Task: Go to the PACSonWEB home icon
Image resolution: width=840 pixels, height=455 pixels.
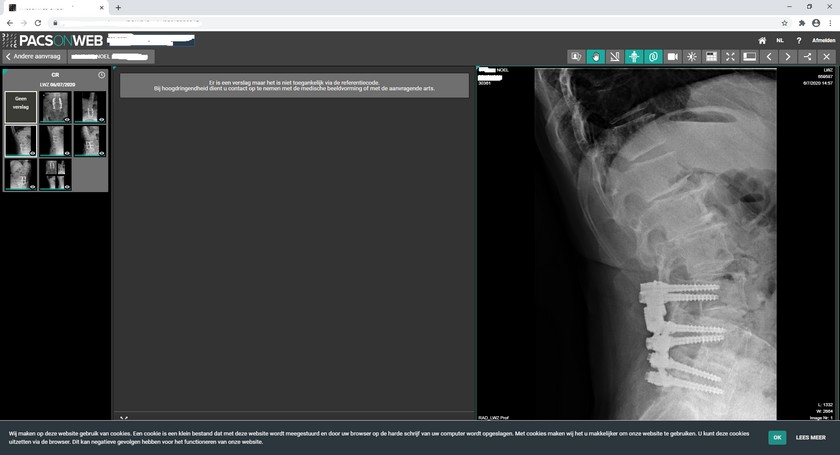Action: 762,40
